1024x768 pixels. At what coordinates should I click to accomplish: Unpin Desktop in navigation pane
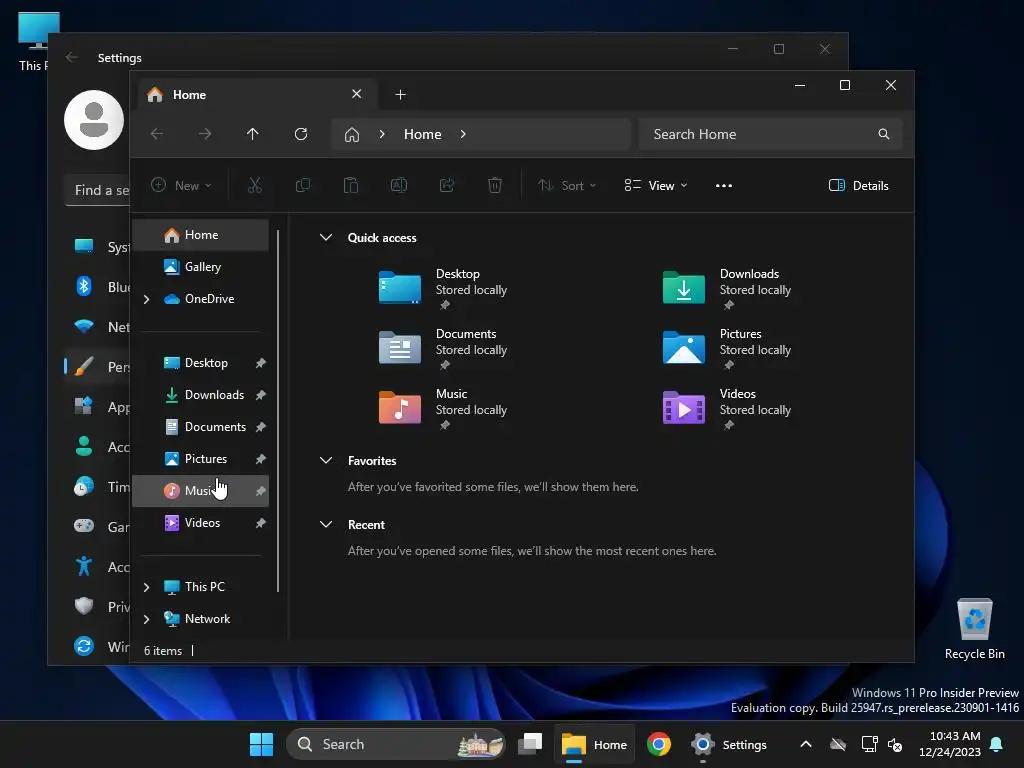[261, 363]
